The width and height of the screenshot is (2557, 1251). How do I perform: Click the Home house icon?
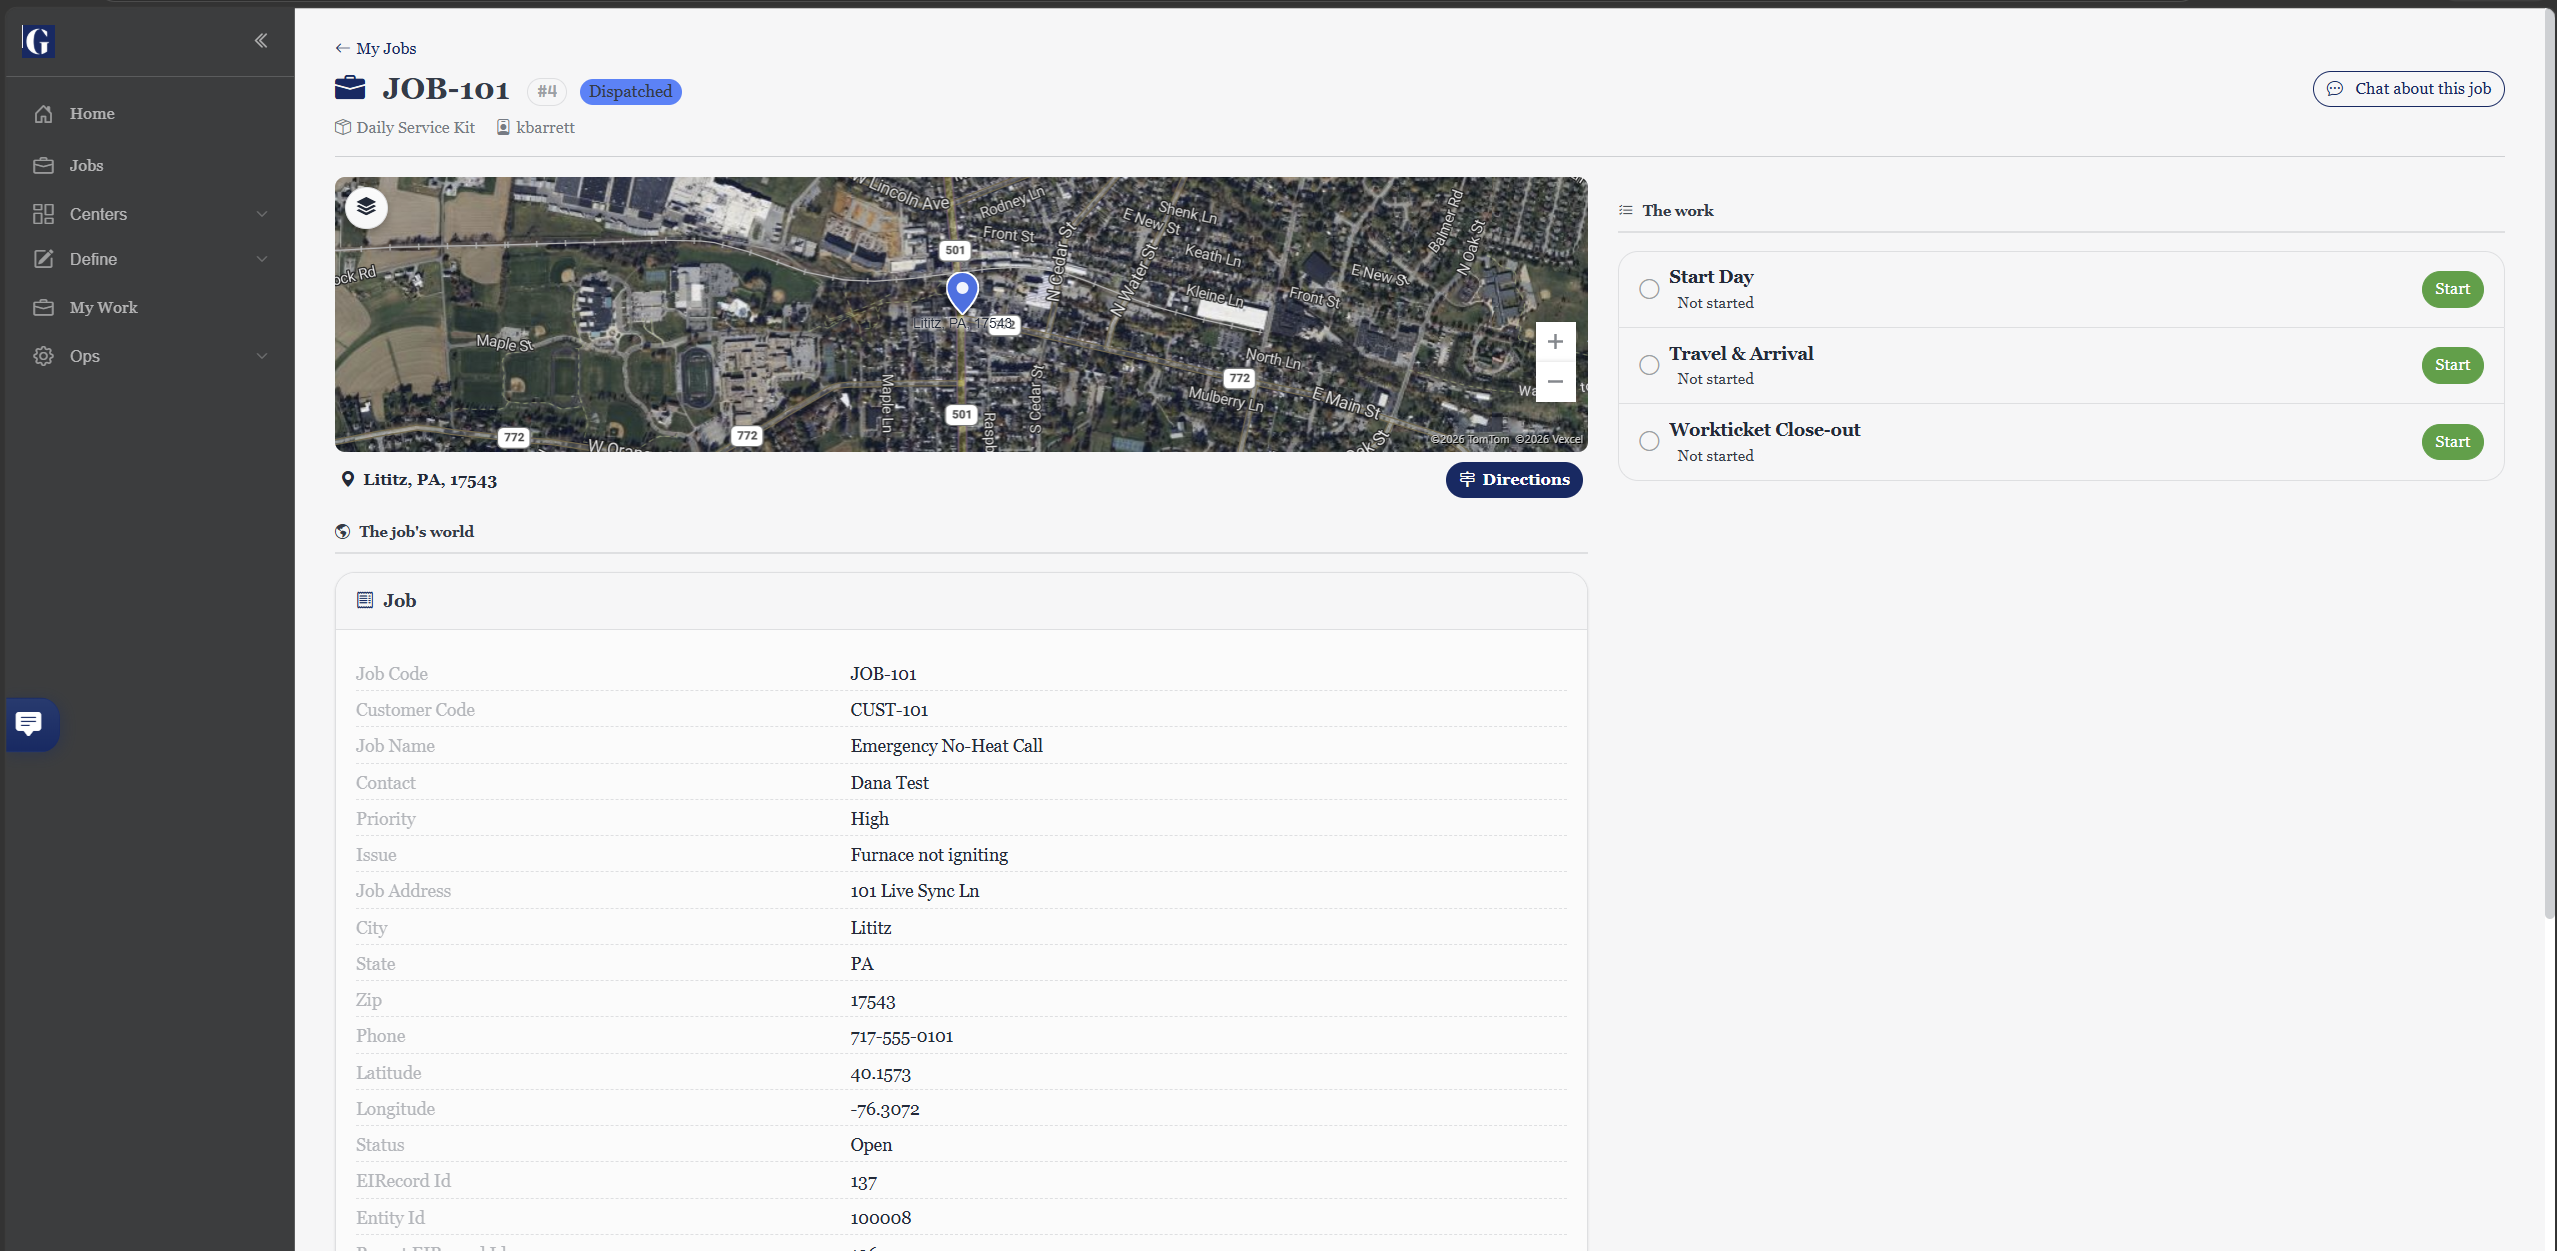pos(43,114)
